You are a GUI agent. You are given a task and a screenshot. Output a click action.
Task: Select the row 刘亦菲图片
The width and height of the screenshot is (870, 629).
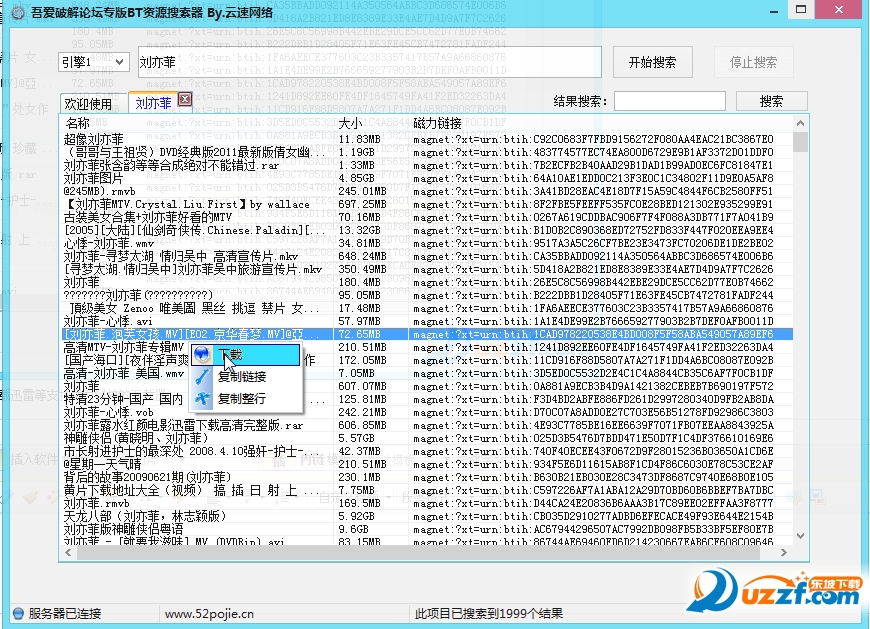tap(427, 178)
